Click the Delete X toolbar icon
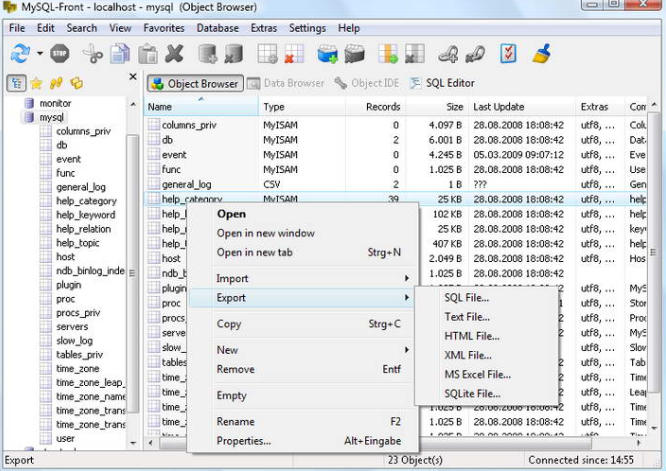The width and height of the screenshot is (666, 471). [x=175, y=53]
